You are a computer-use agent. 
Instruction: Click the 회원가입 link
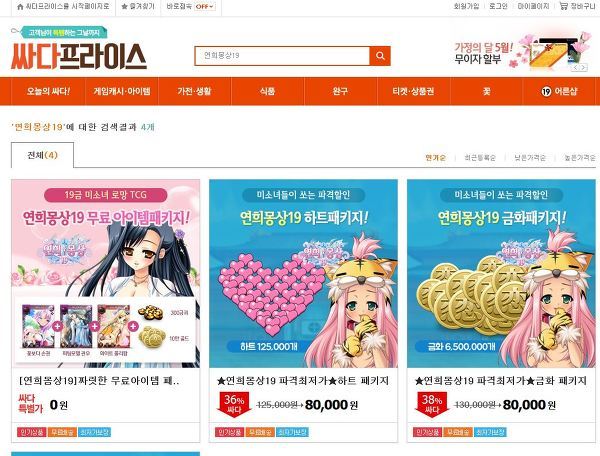[x=466, y=6]
